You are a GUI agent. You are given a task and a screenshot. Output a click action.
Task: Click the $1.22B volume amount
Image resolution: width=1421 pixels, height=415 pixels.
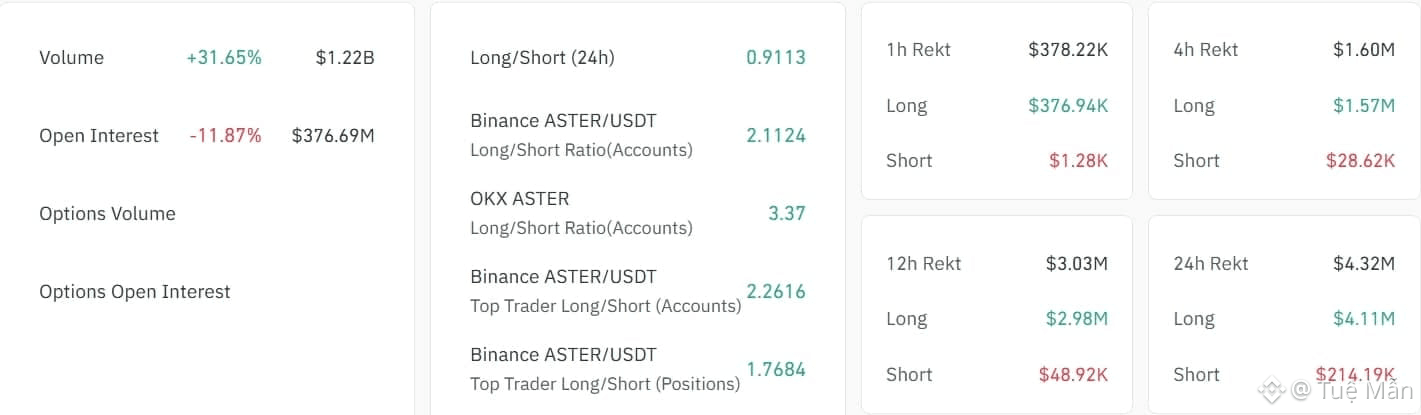coord(345,58)
